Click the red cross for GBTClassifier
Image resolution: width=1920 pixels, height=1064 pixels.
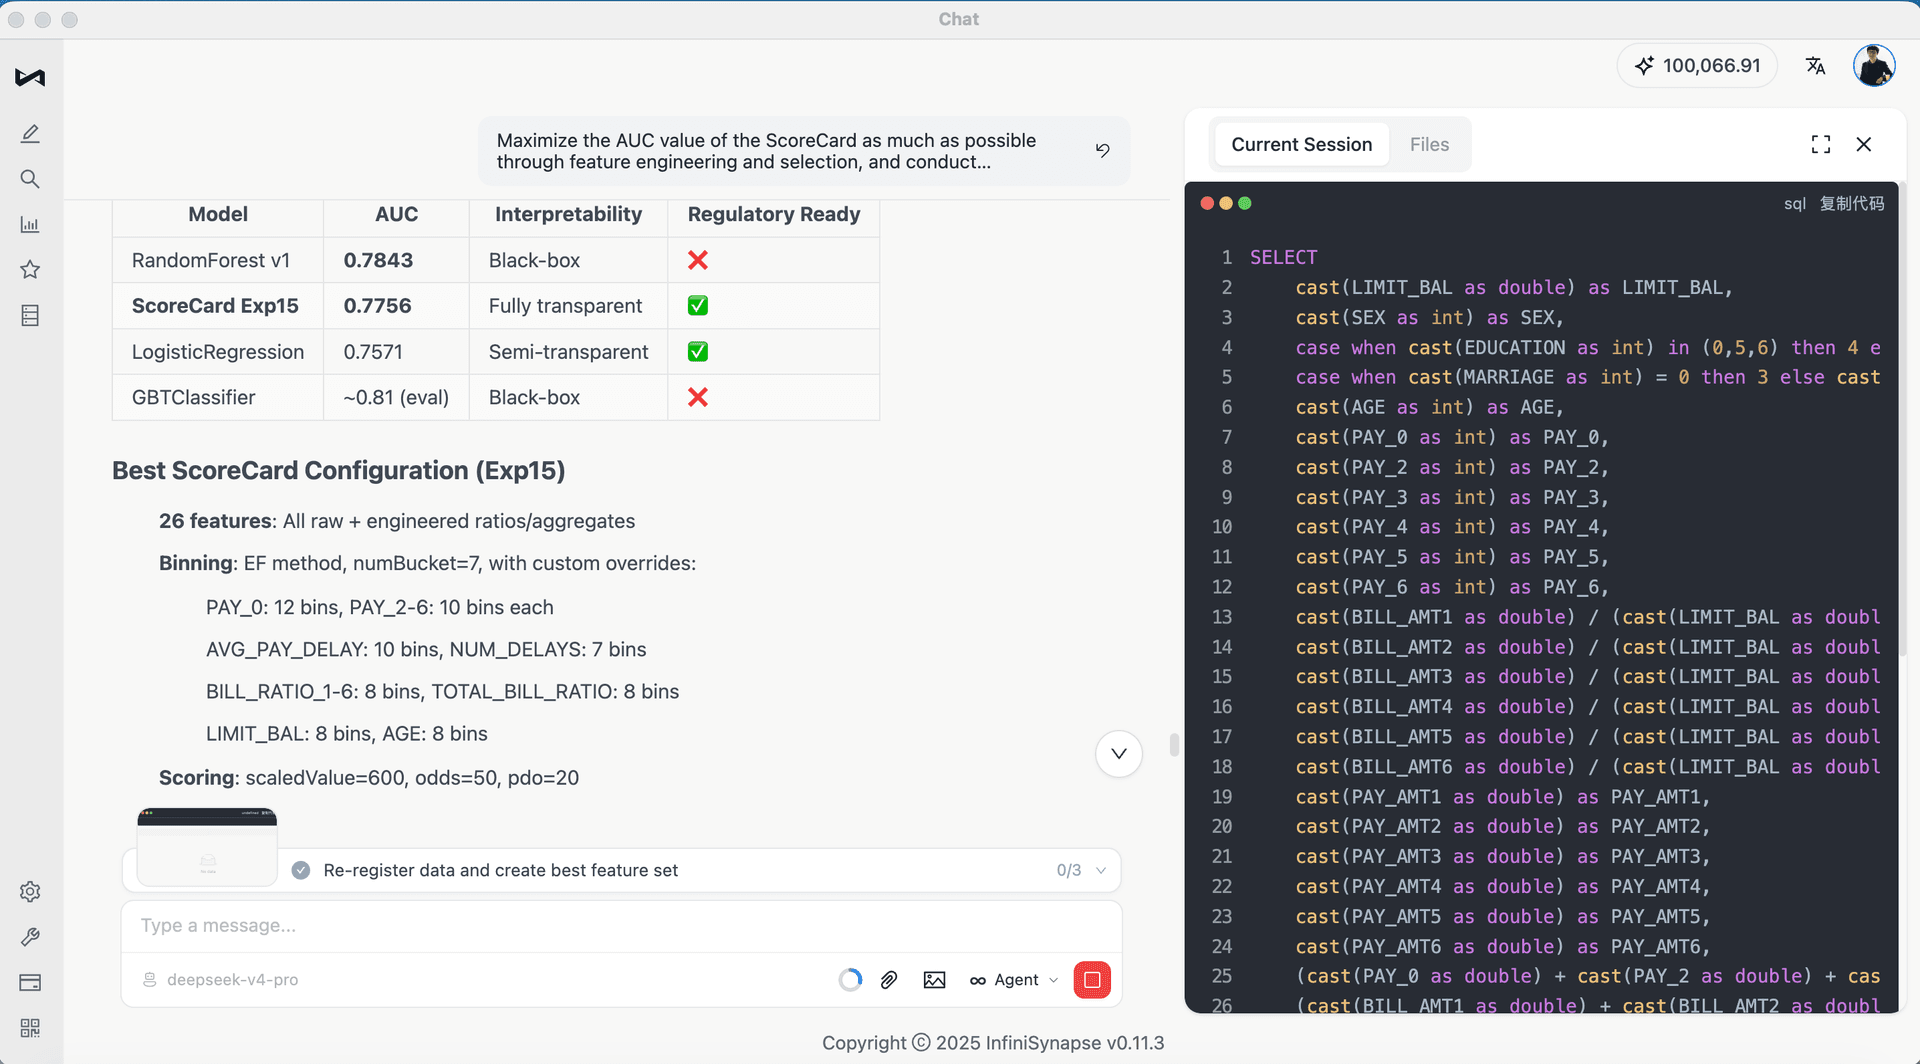pos(698,398)
